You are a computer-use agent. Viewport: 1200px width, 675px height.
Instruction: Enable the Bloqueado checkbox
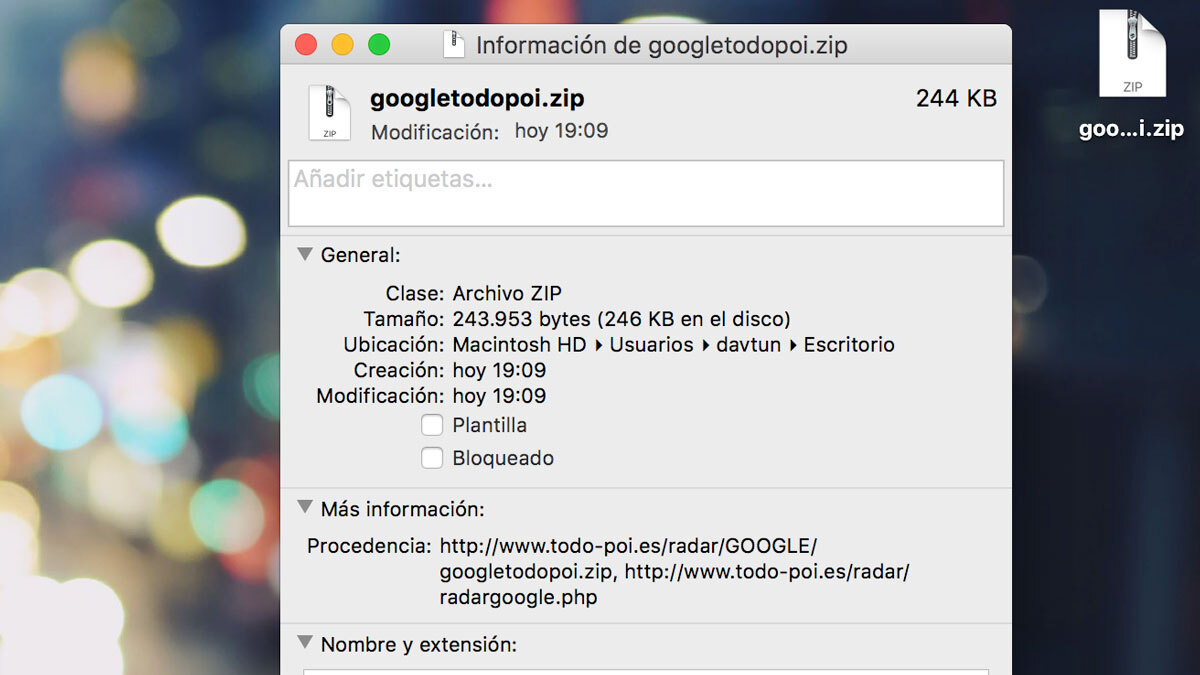point(432,458)
